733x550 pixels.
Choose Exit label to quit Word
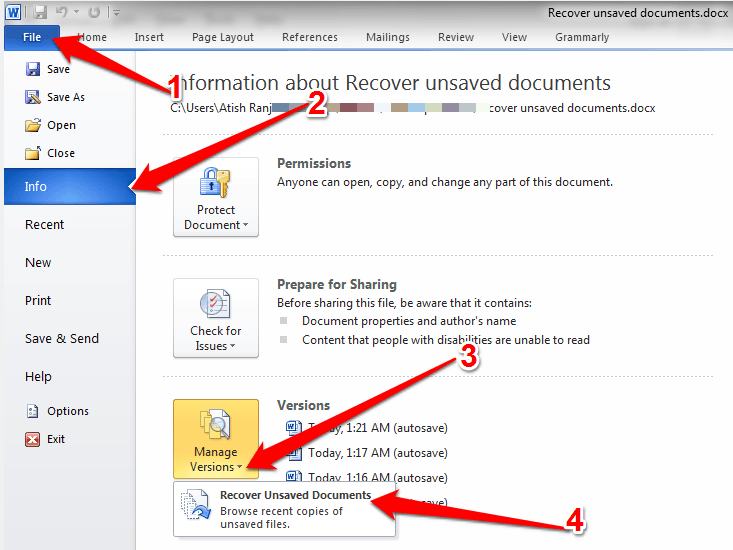[56, 439]
